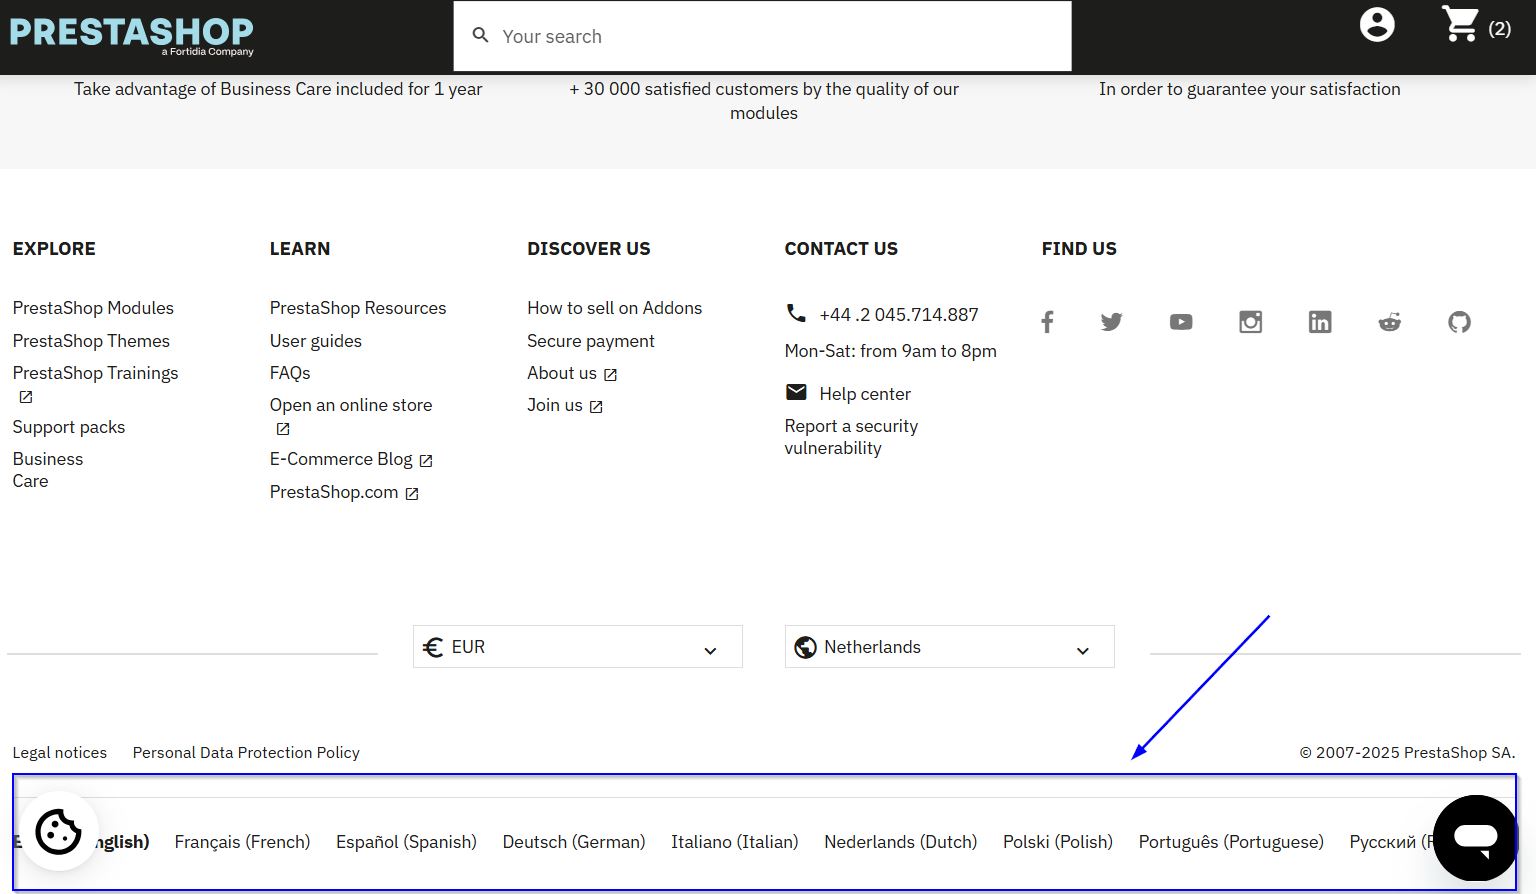The image size is (1536, 894).
Task: Visit the Twitter profile icon
Action: [1111, 322]
